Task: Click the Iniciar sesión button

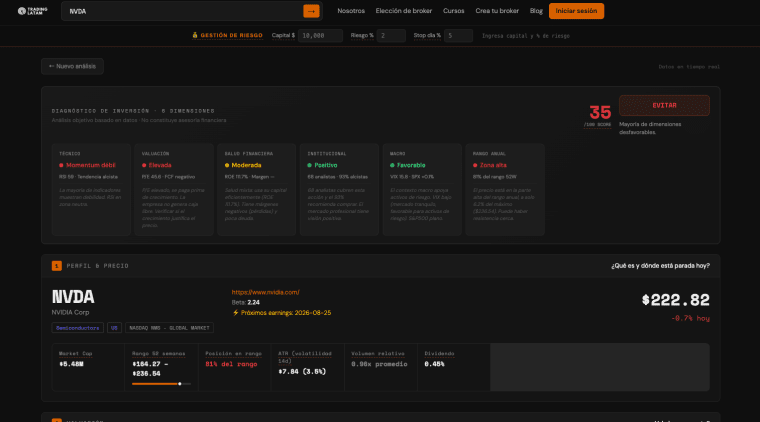Action: coord(576,11)
